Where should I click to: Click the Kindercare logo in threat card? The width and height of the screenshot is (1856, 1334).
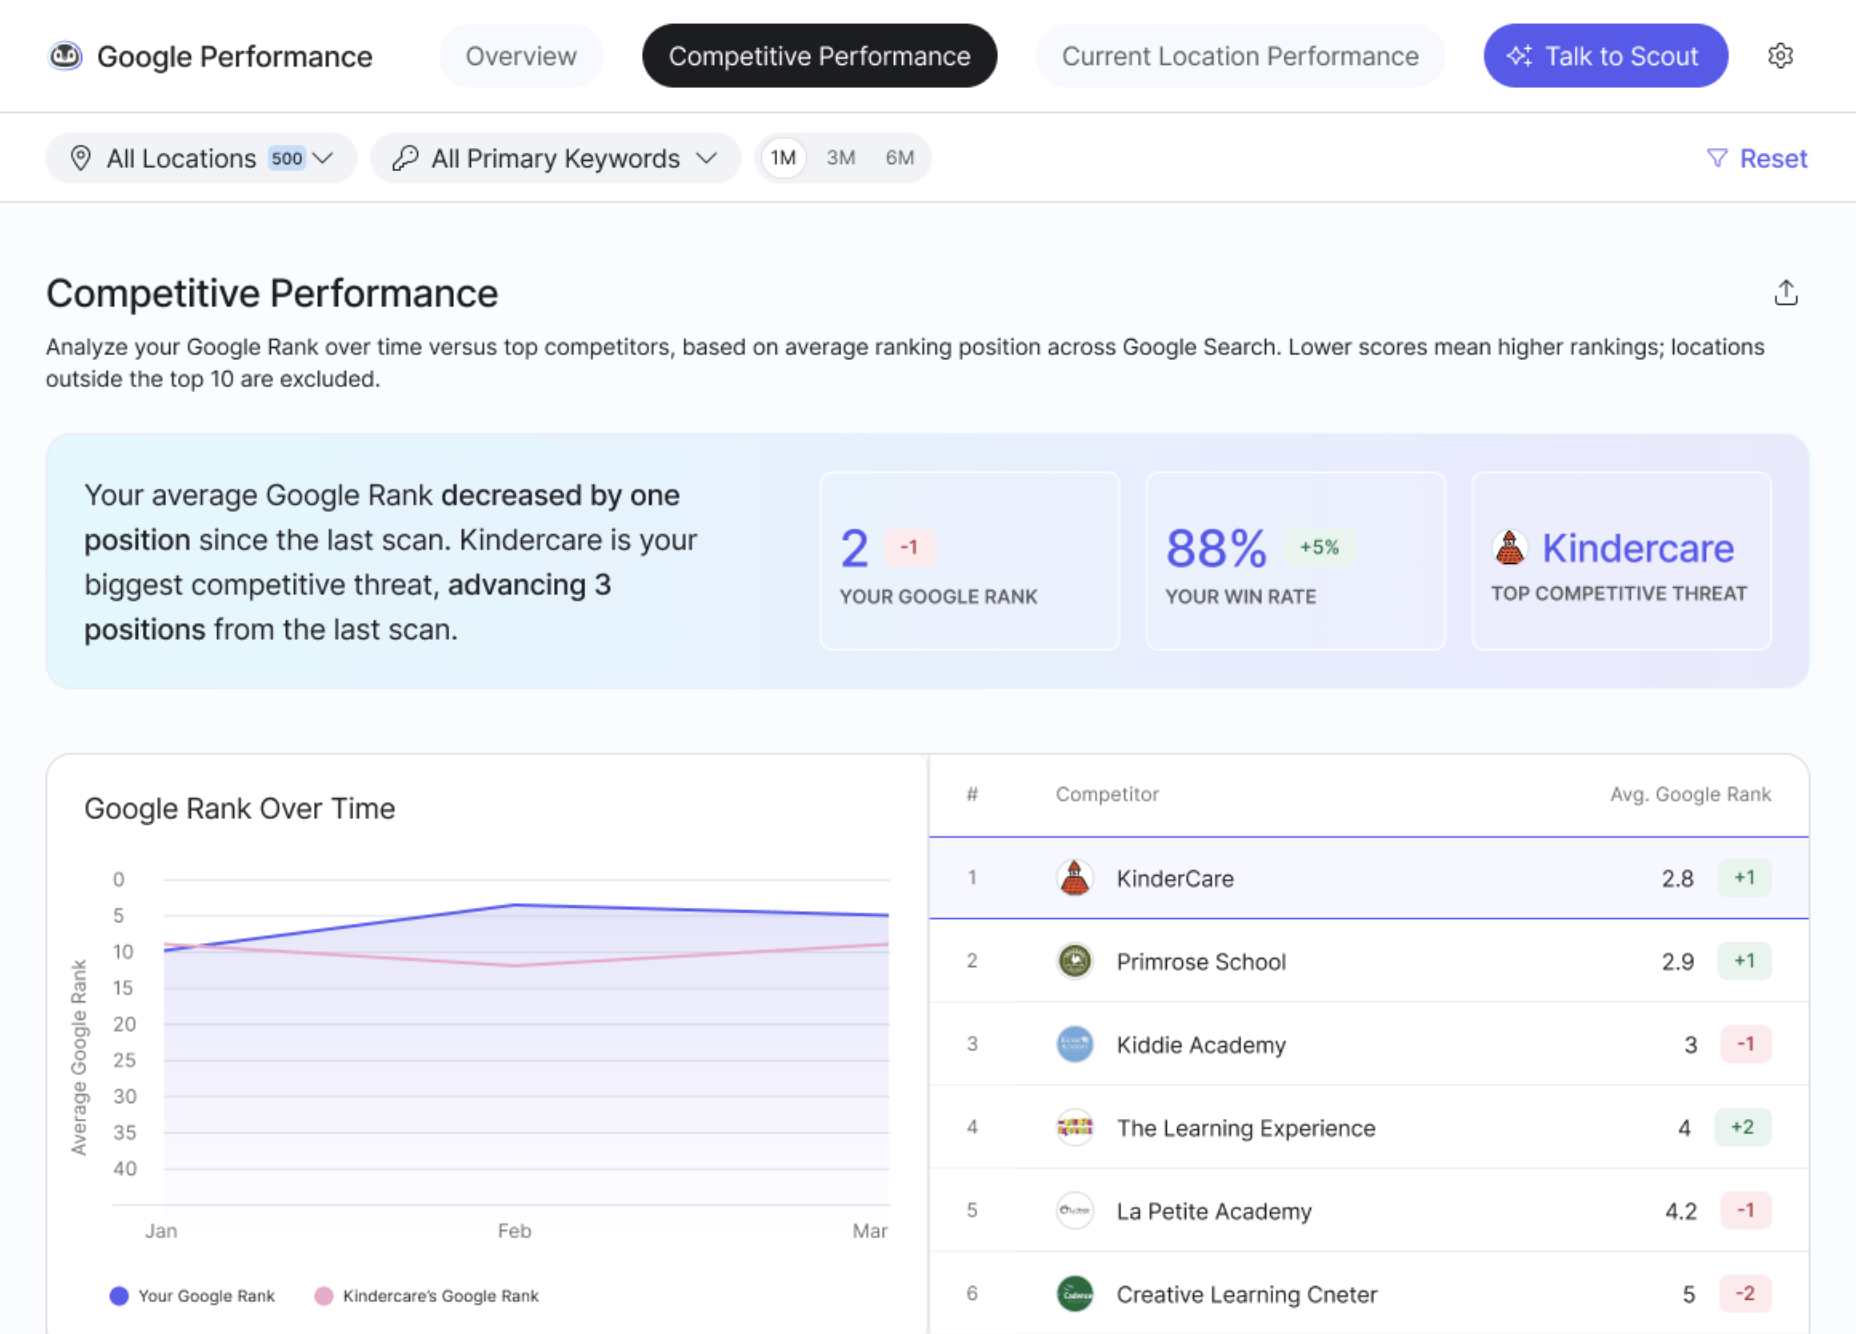click(1510, 548)
